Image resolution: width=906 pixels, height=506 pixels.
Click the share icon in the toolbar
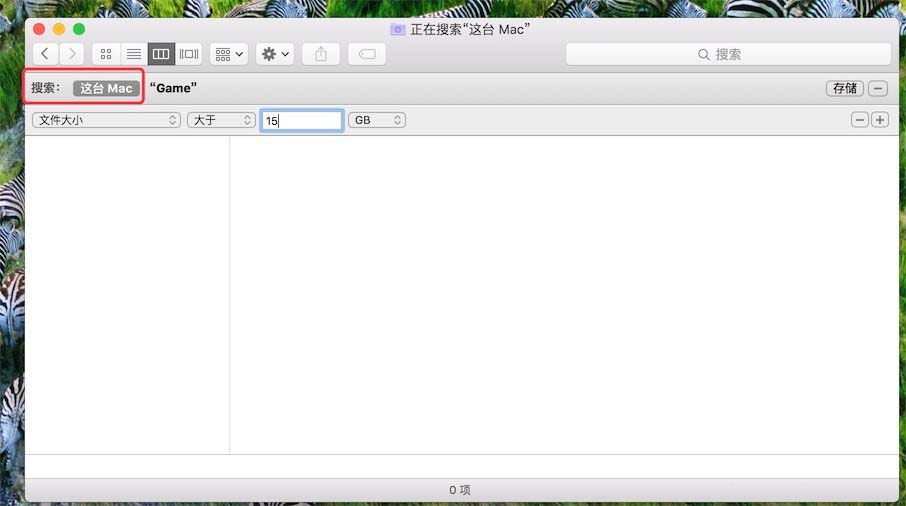pyautogui.click(x=321, y=54)
